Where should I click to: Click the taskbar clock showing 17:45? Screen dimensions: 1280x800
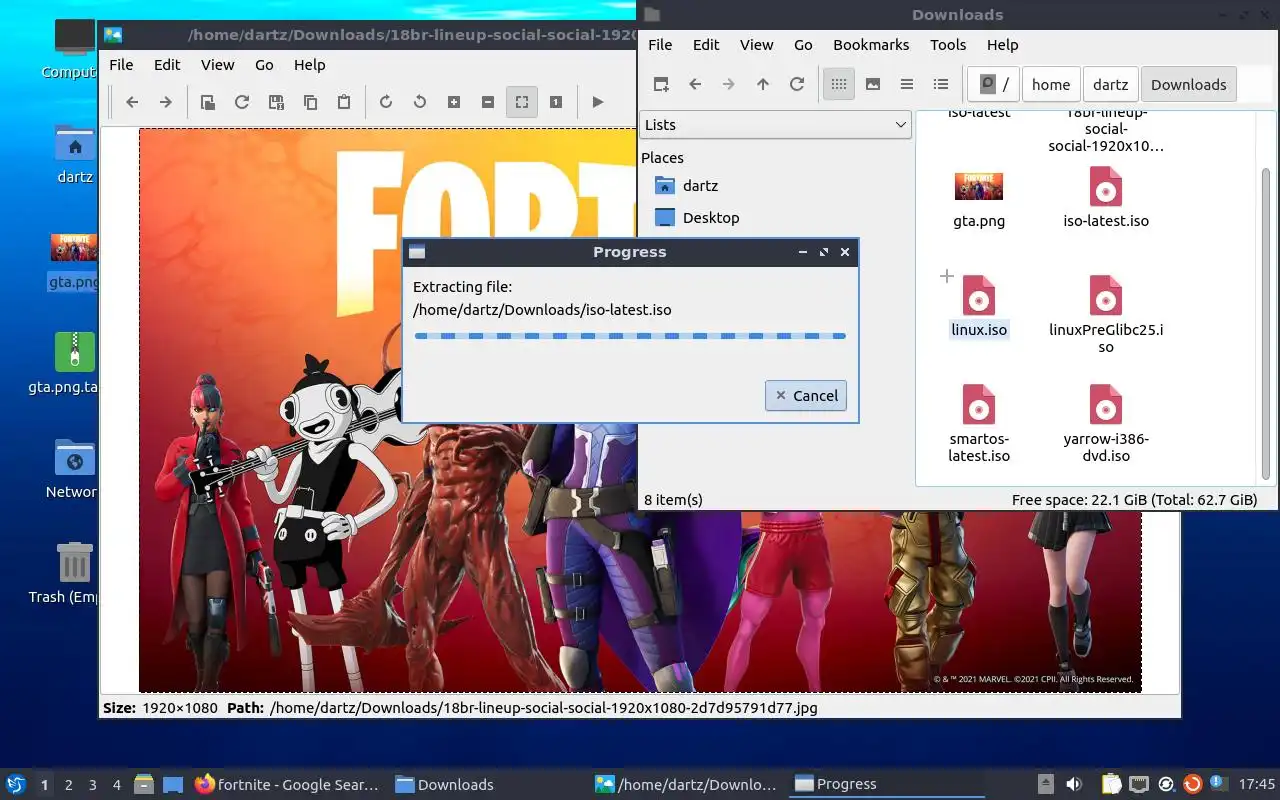pyautogui.click(x=1256, y=785)
